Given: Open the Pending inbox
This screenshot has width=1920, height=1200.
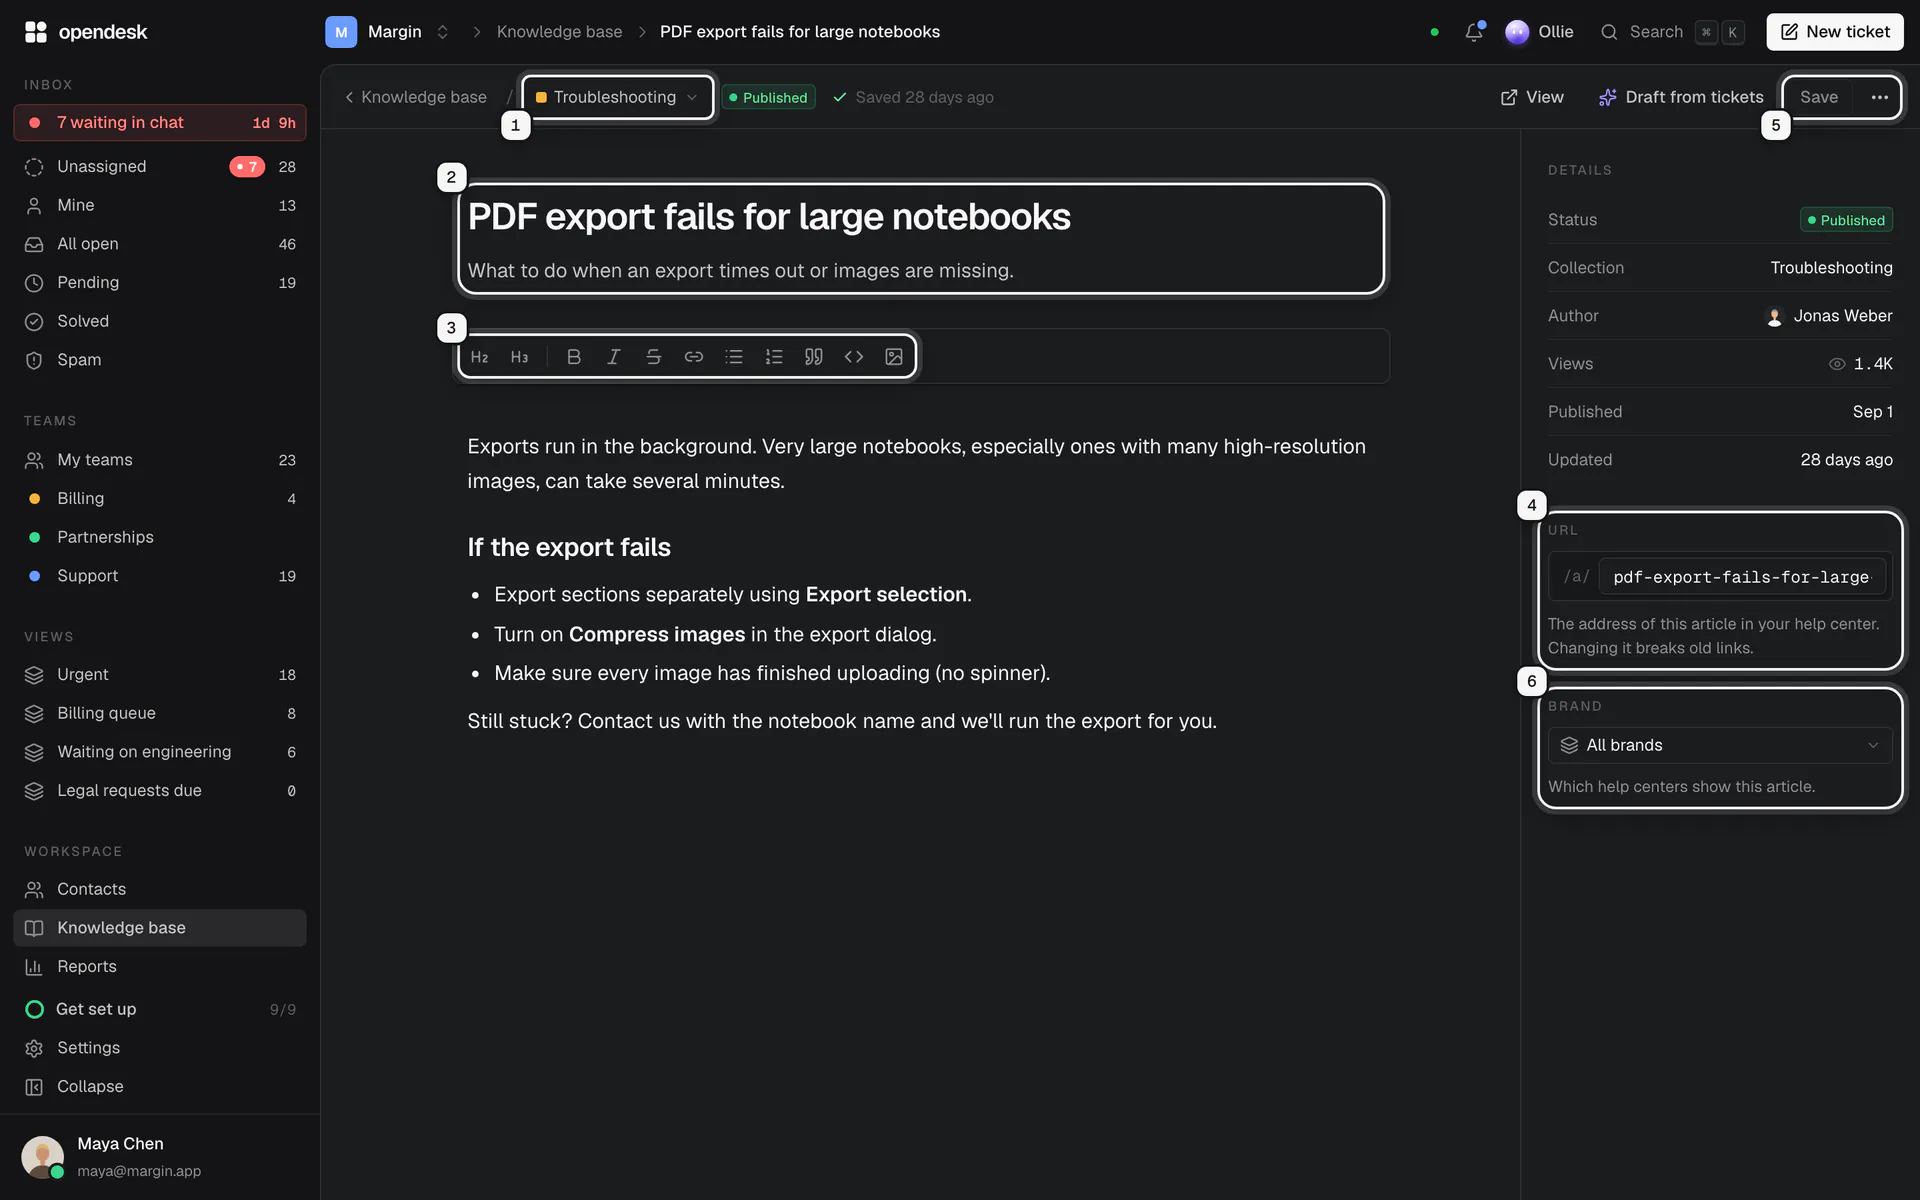Looking at the screenshot, I should [x=160, y=283].
